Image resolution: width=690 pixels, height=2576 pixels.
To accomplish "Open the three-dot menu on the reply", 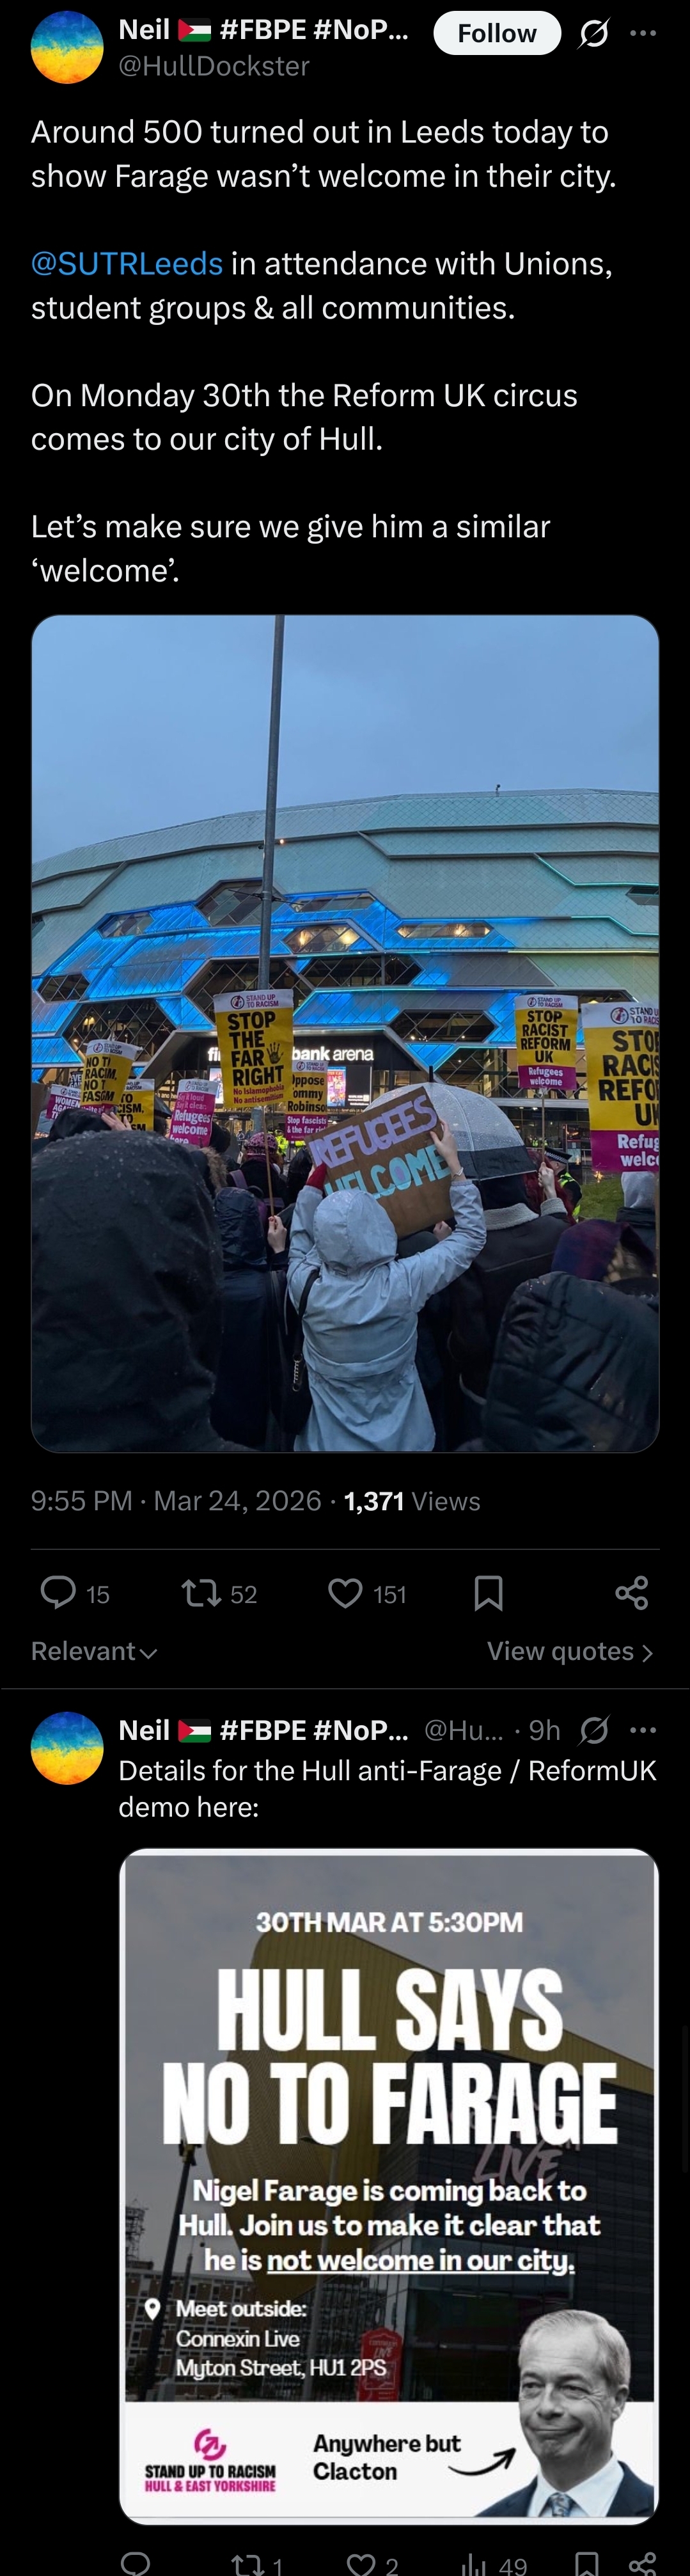I will 643,1729.
